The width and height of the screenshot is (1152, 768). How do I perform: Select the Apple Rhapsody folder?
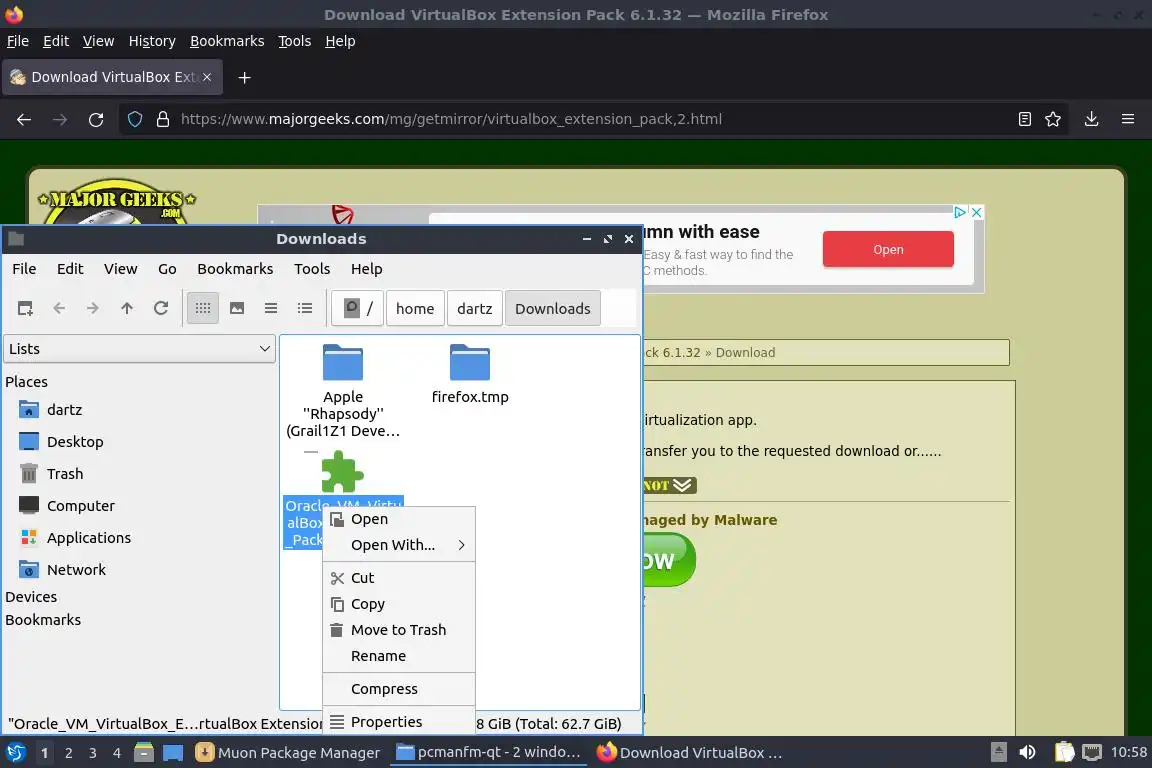pos(343,391)
